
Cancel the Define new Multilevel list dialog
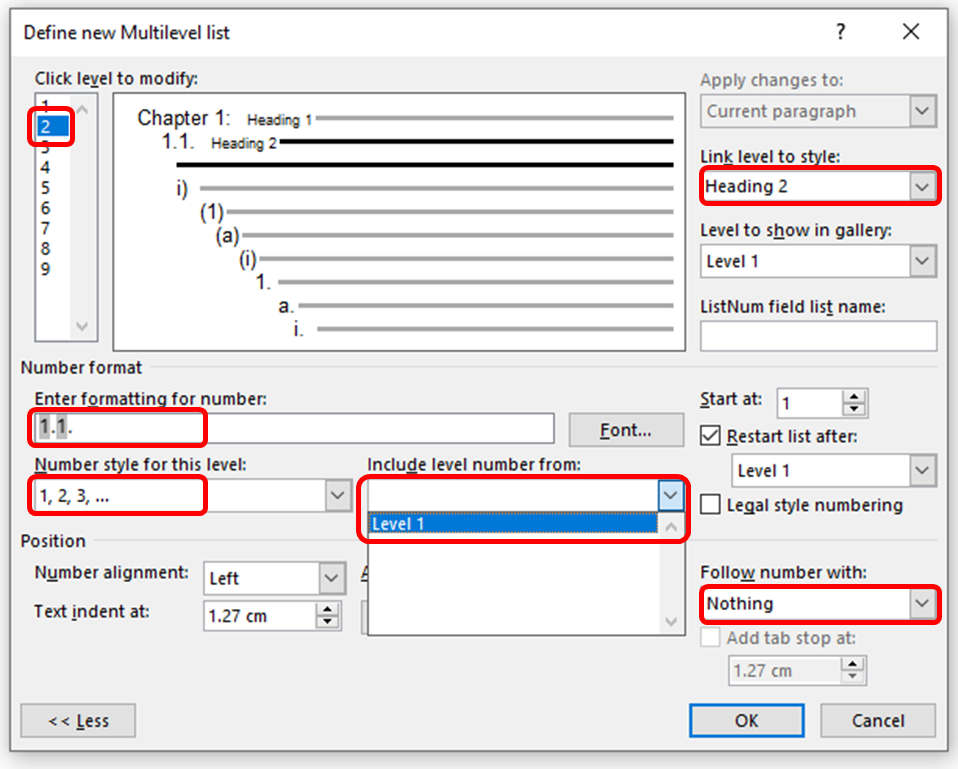pyautogui.click(x=877, y=720)
